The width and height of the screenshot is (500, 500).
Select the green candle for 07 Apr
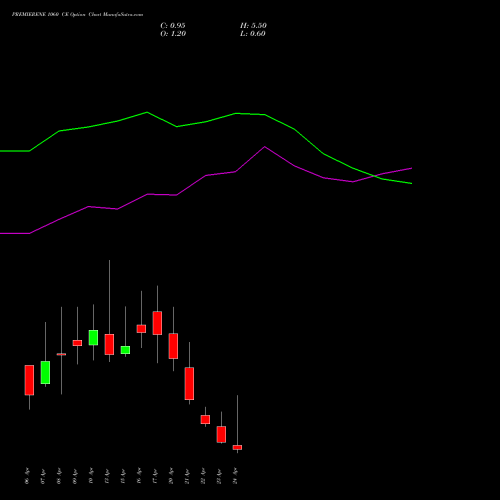pyautogui.click(x=45, y=372)
